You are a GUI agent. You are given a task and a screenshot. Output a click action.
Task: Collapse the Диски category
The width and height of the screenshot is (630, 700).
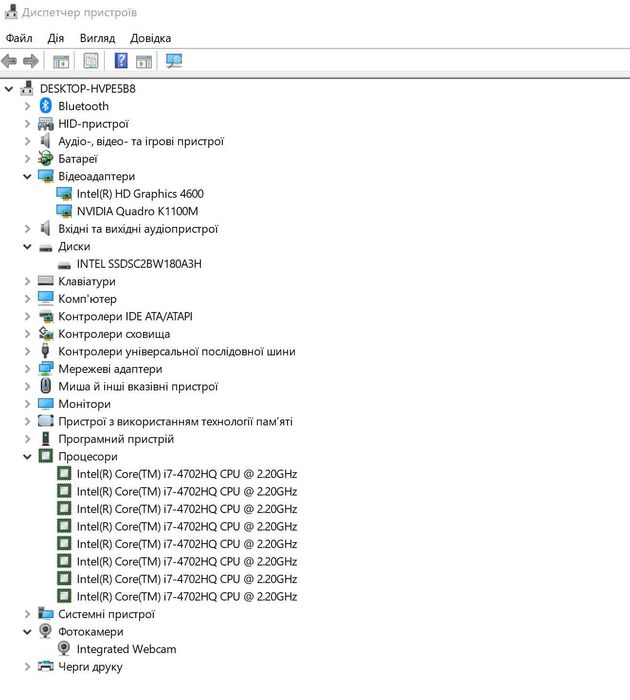coord(27,246)
